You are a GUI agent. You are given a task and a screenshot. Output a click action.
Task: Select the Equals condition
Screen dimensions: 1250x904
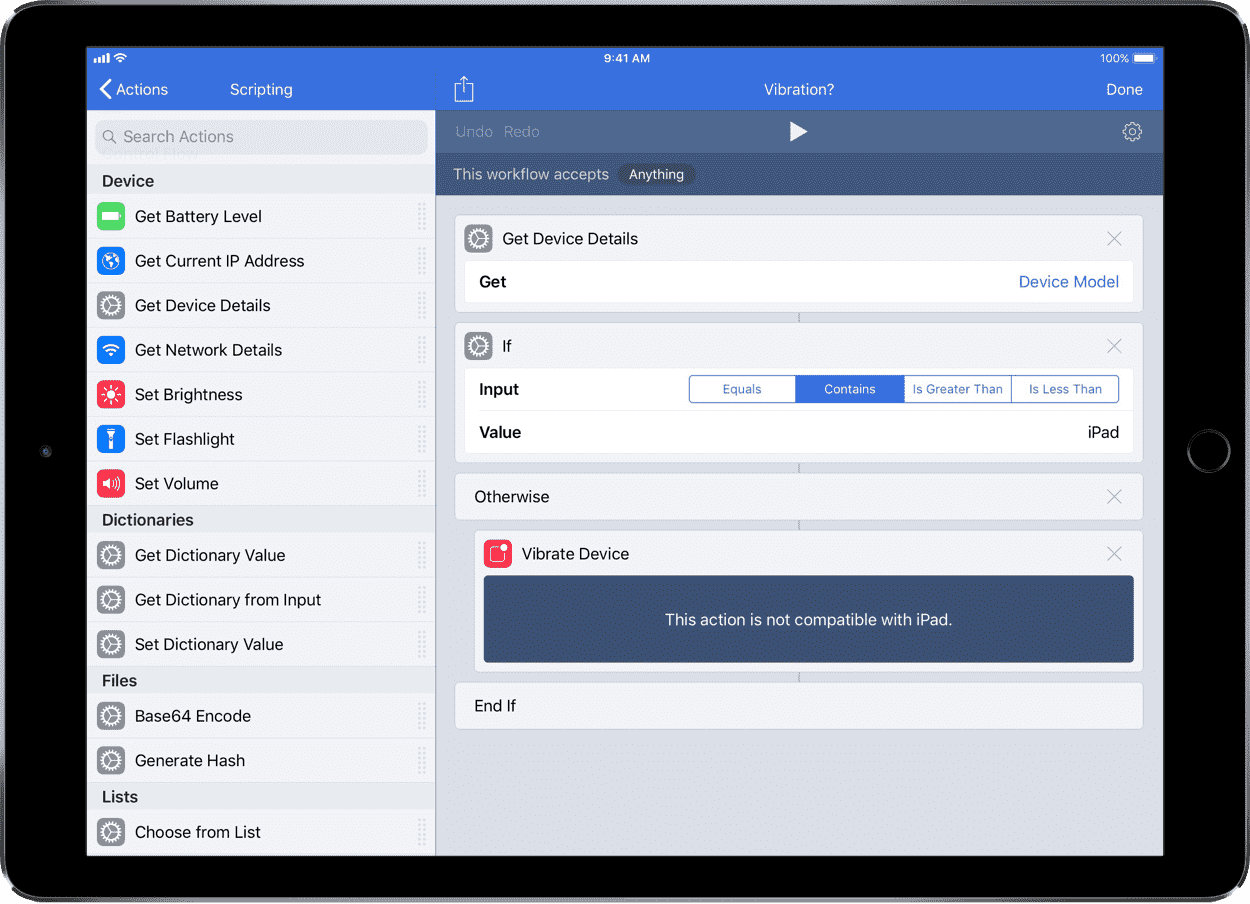coord(742,389)
